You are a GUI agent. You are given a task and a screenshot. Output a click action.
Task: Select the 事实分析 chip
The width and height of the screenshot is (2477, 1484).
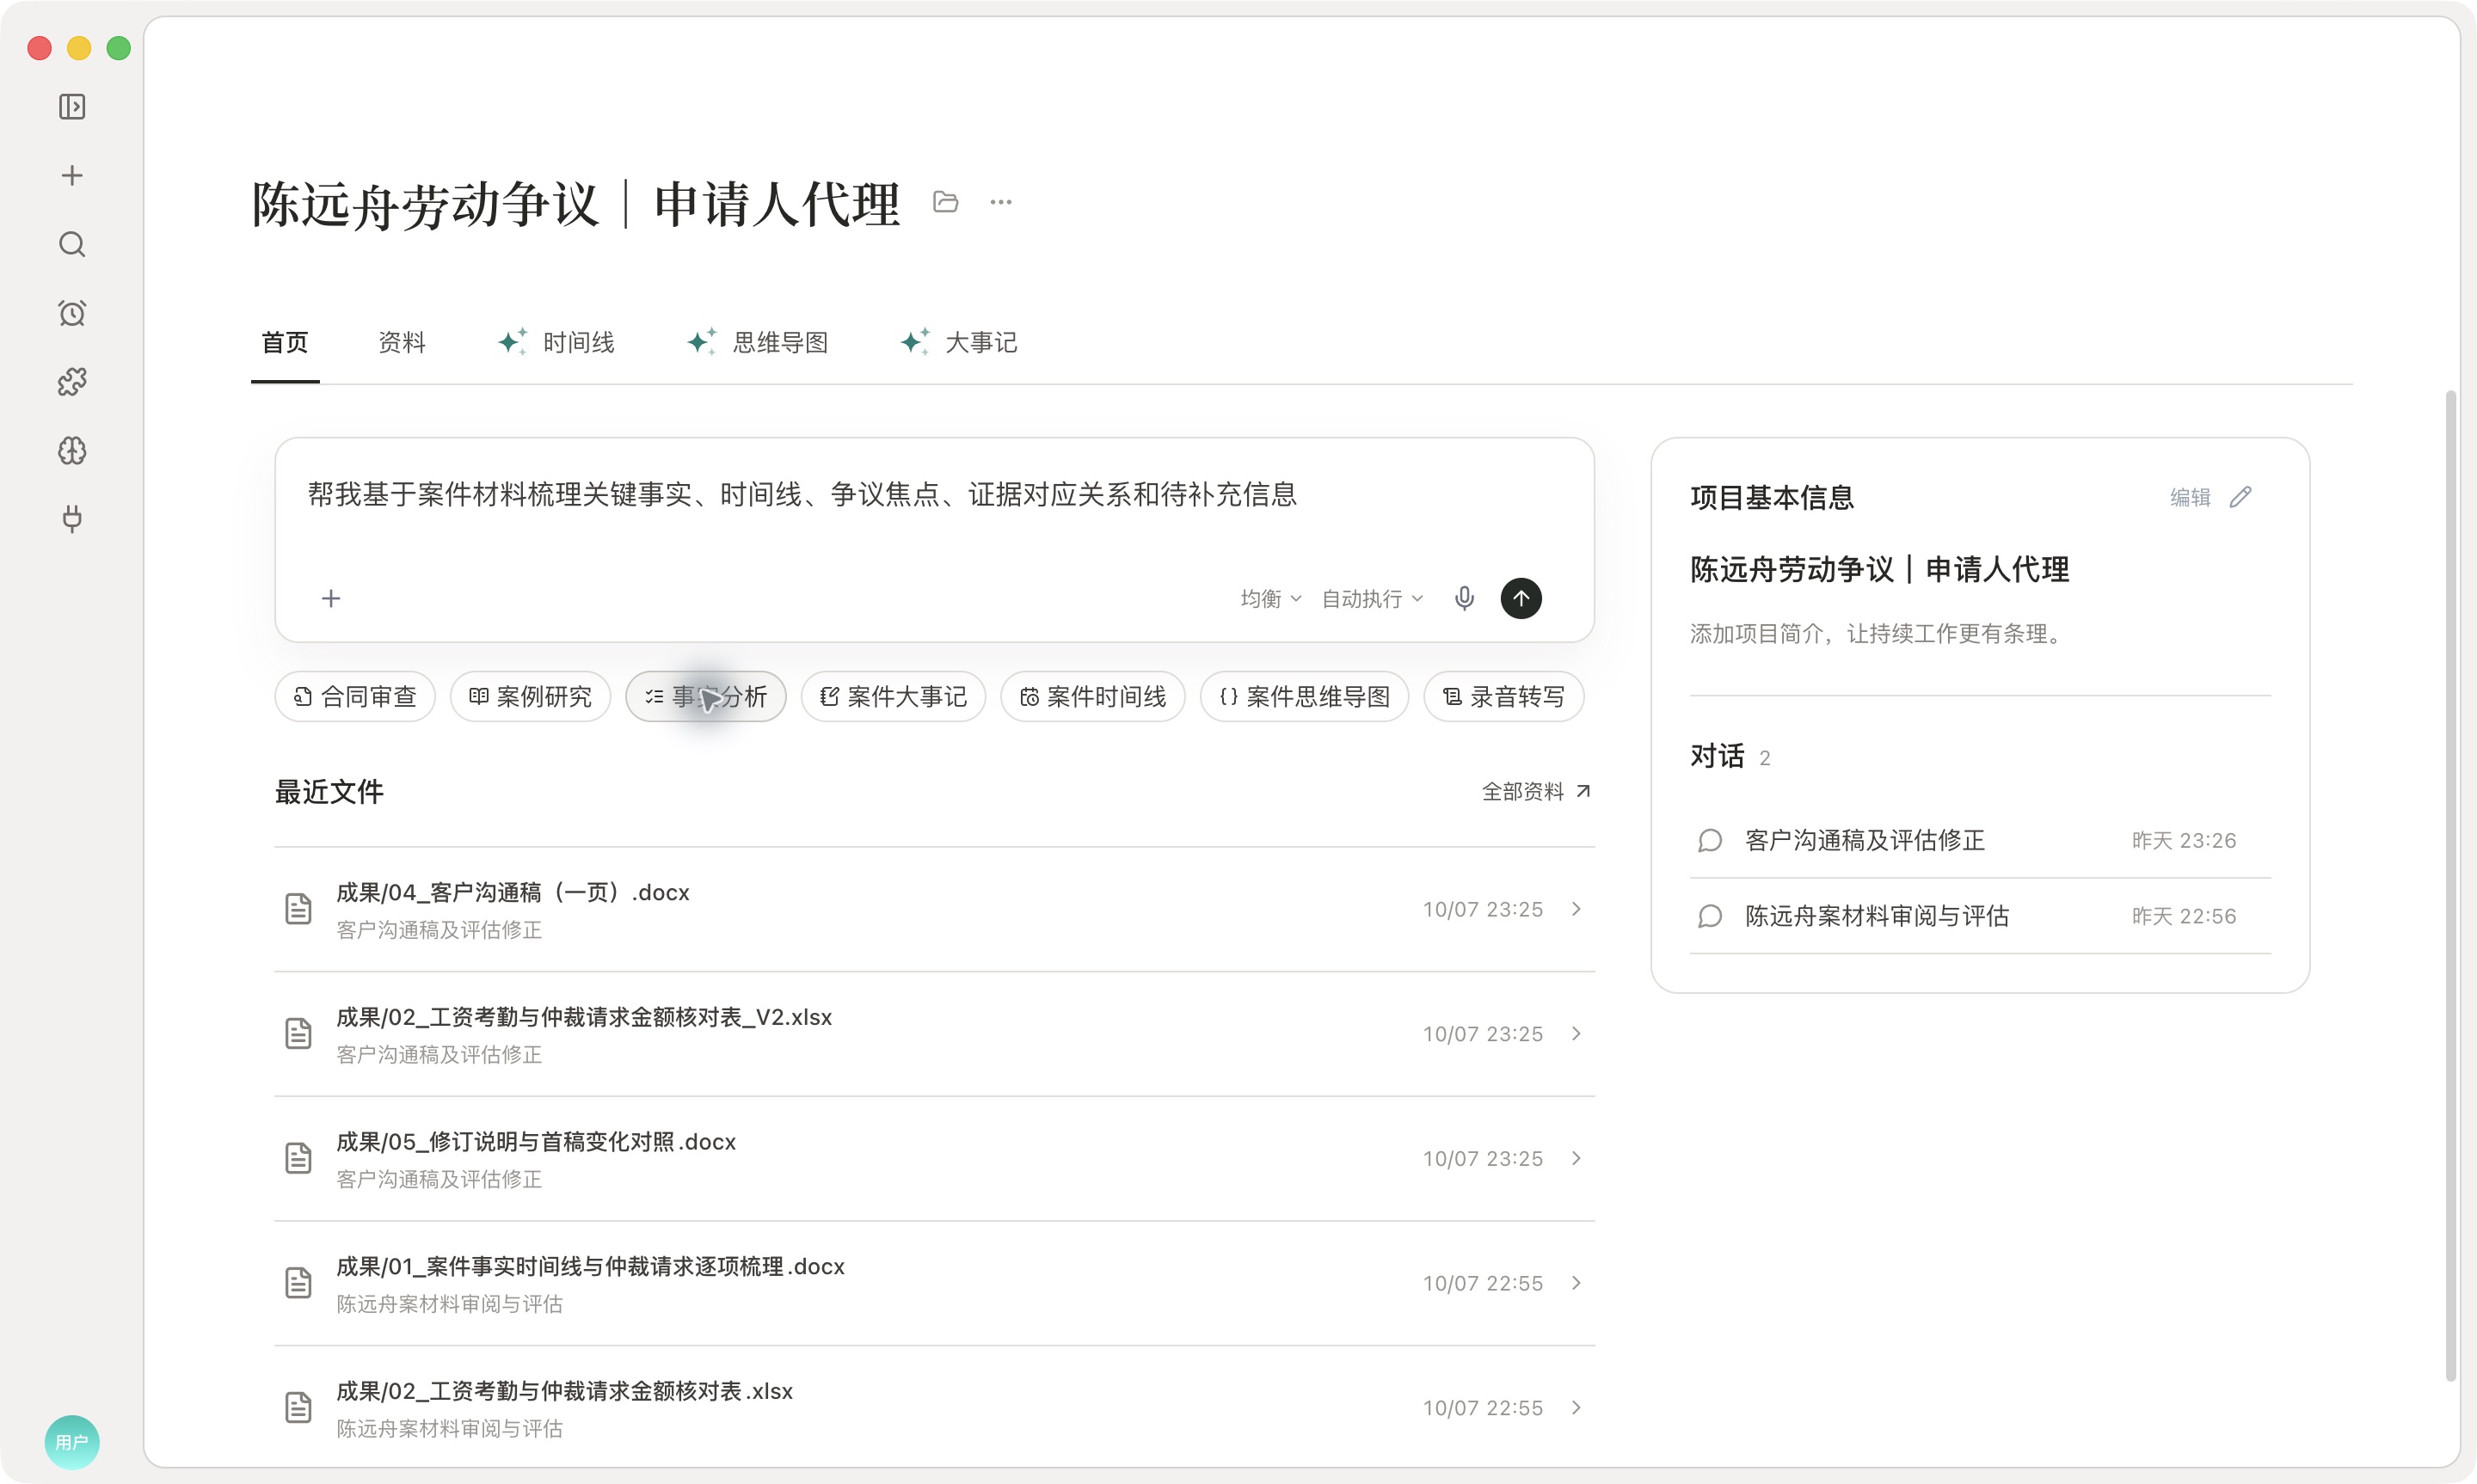pos(706,696)
